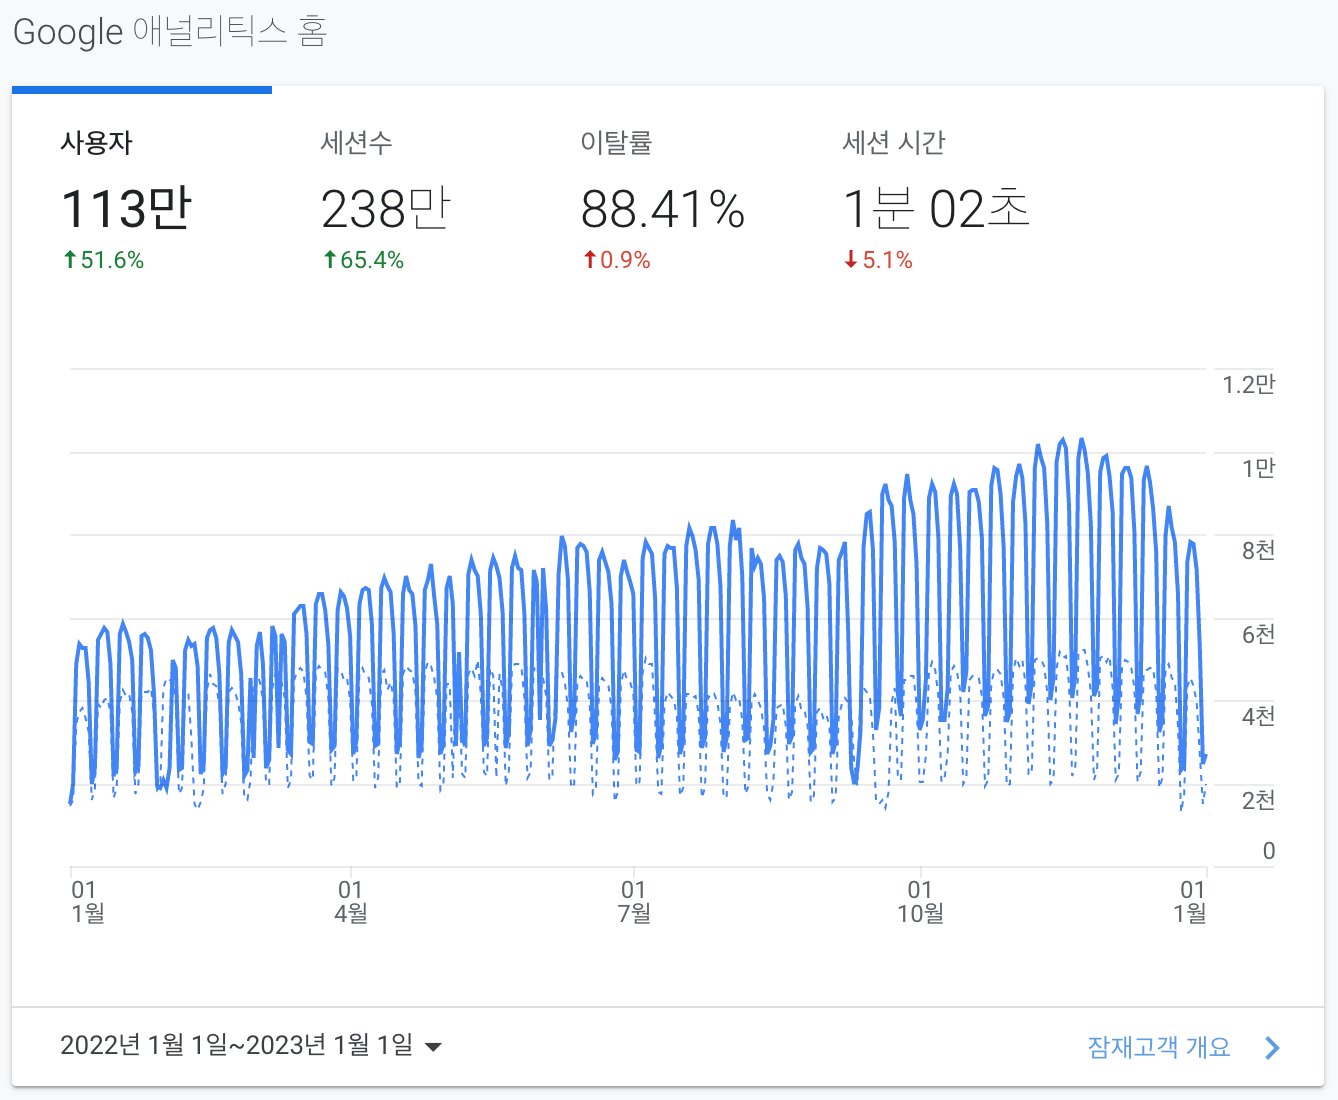The width and height of the screenshot is (1338, 1100).
Task: Click the dropdown triangle next to the date range
Action: click(433, 1047)
